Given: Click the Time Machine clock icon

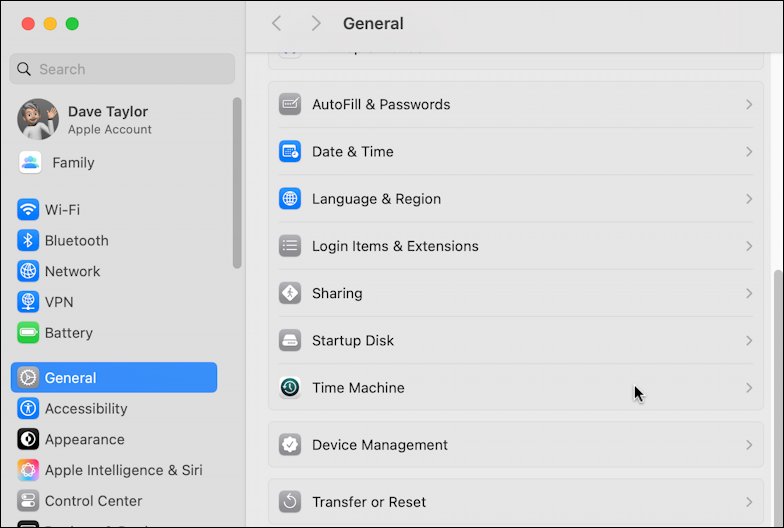Looking at the screenshot, I should (x=290, y=388).
